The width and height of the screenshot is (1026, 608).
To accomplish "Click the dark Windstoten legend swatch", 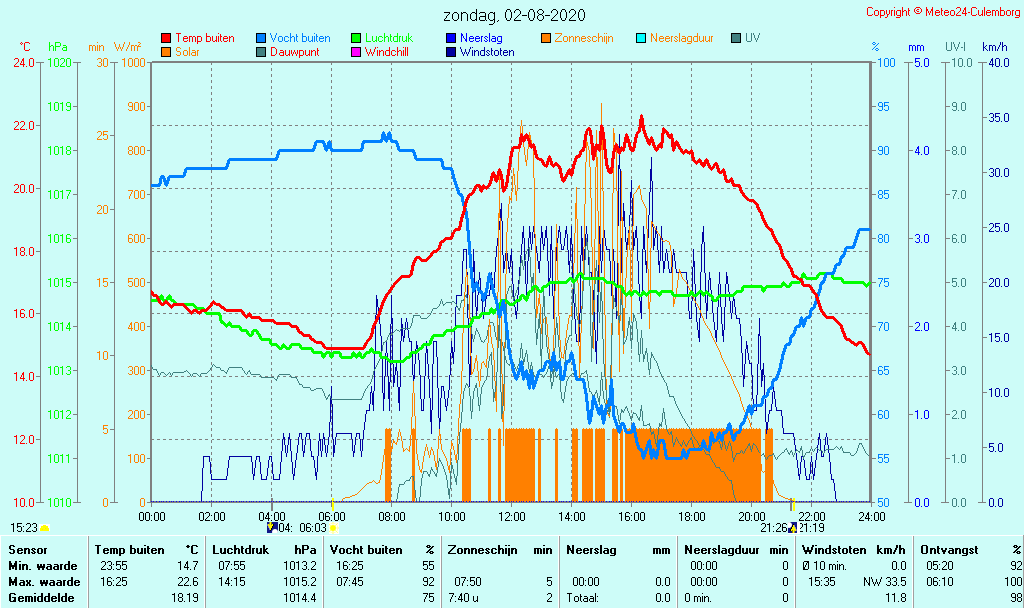I will (451, 51).
